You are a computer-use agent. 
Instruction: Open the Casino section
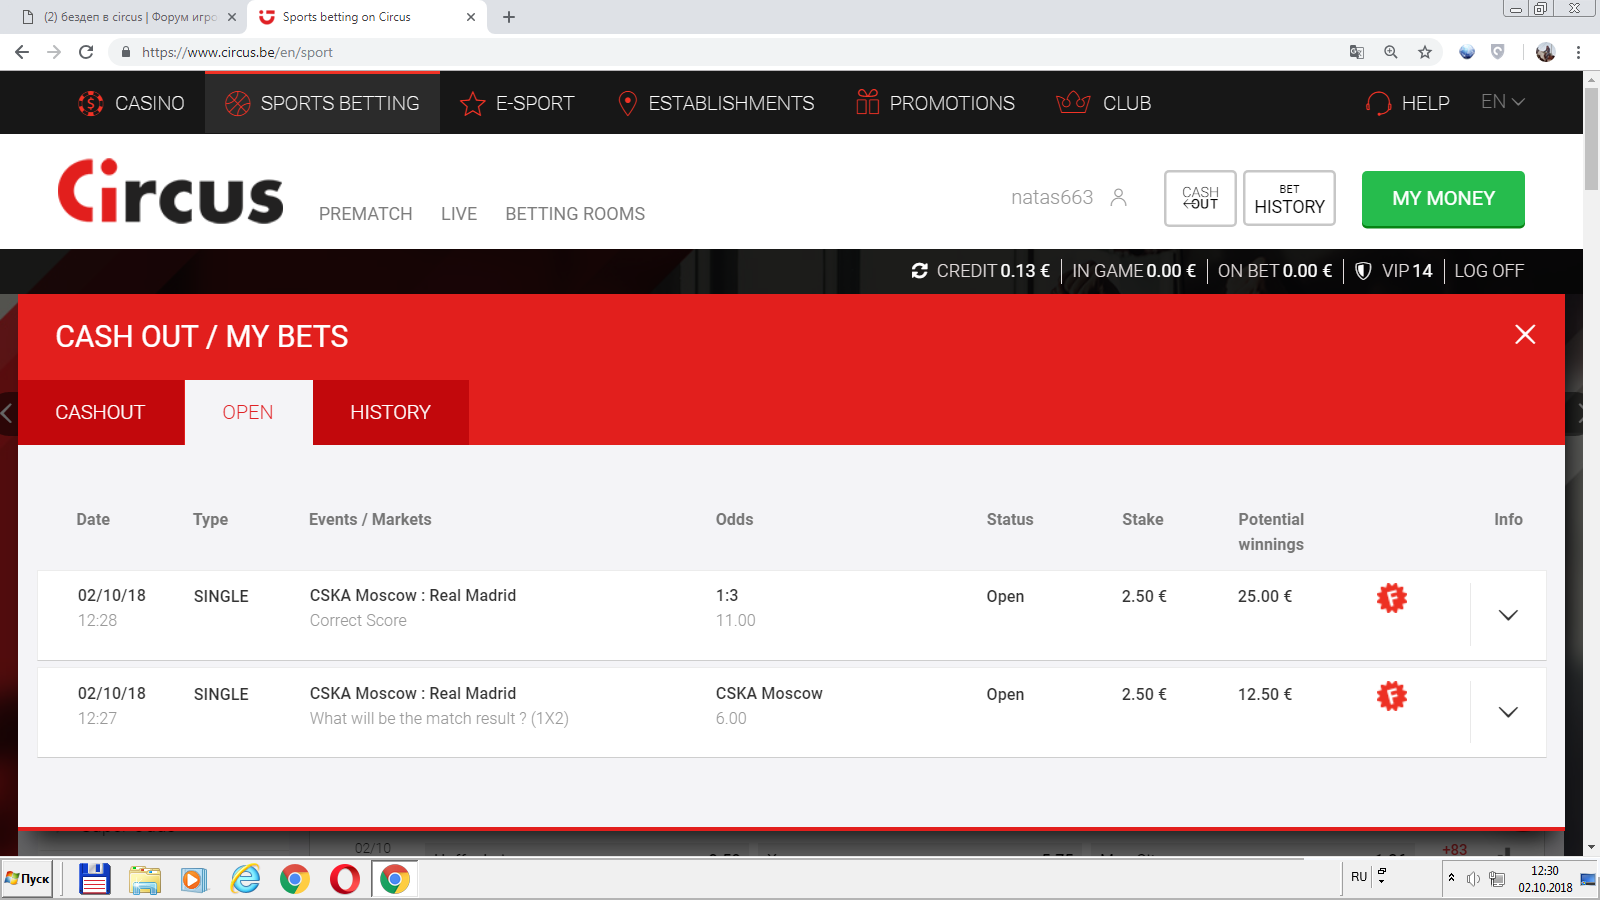click(131, 103)
